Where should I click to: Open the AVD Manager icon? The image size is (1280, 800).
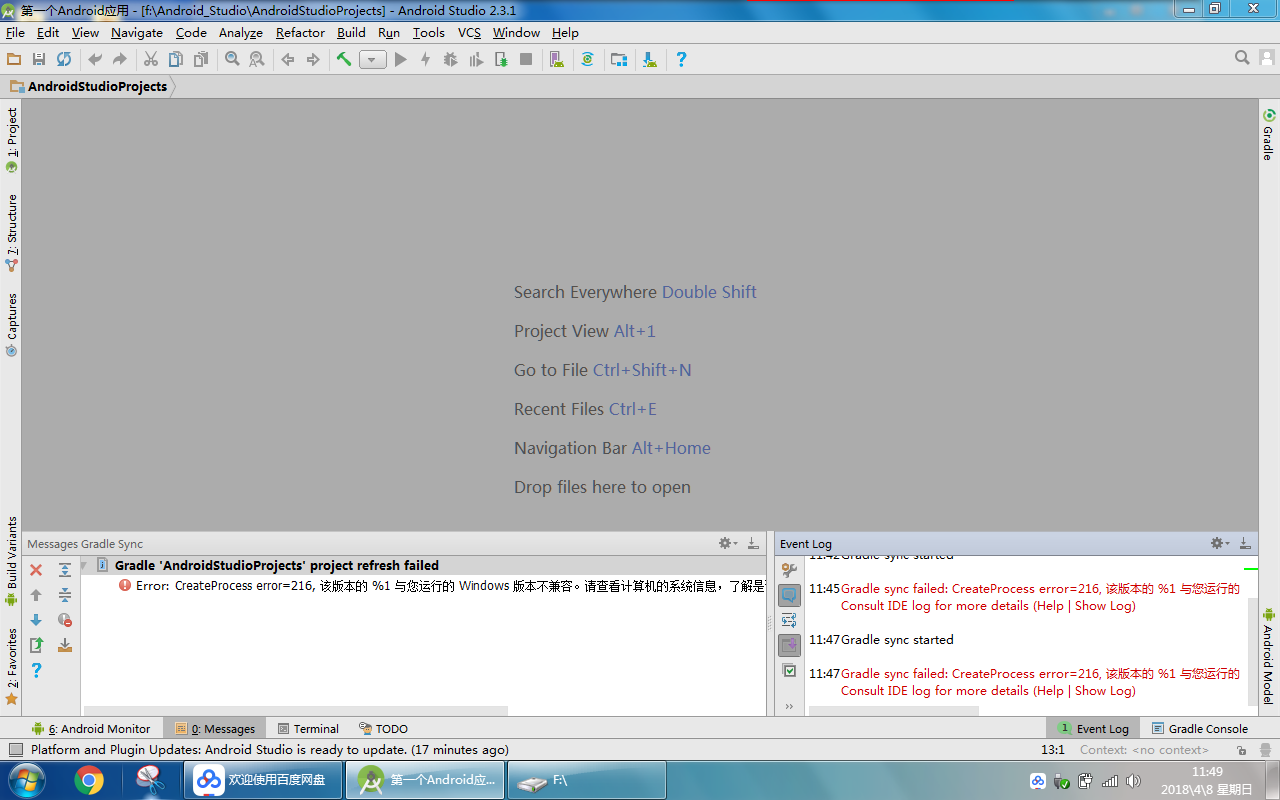(557, 60)
